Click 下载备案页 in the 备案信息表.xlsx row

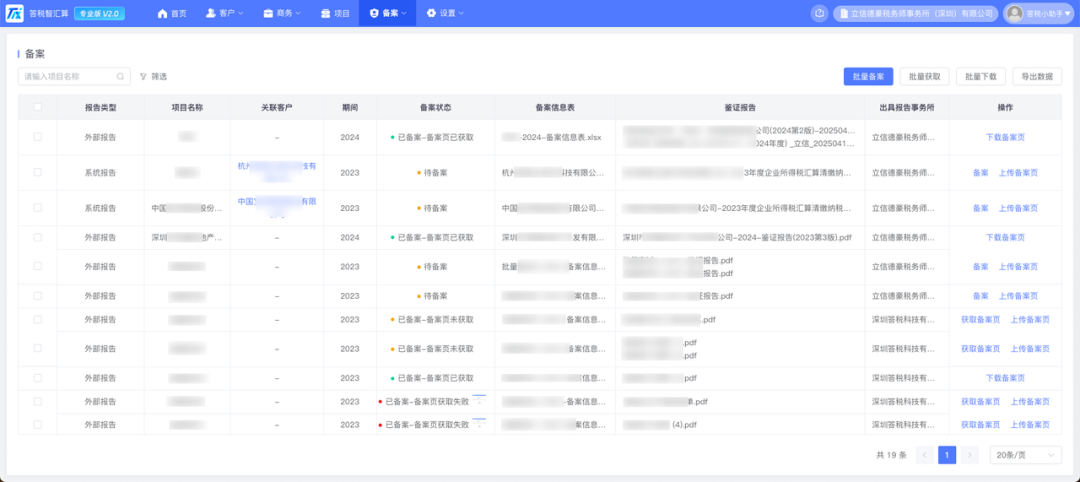(x=1005, y=137)
